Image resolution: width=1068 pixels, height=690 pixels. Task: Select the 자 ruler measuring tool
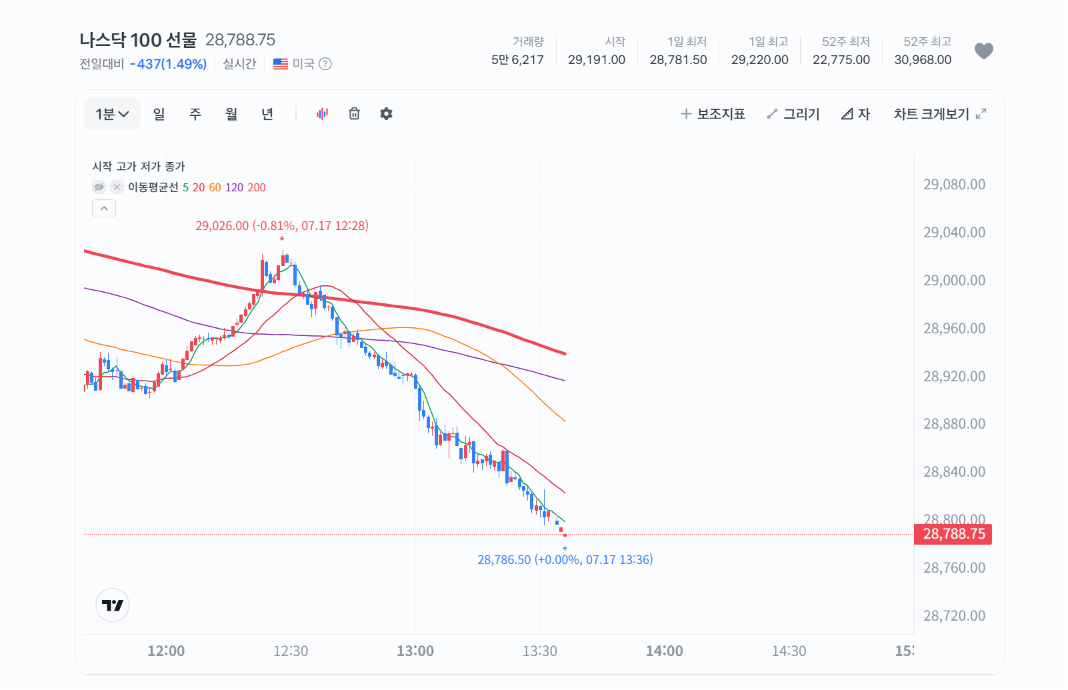point(855,114)
